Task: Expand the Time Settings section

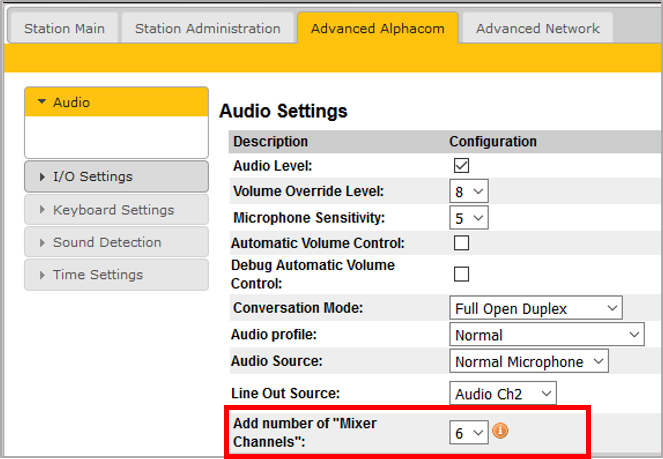Action: 116,275
